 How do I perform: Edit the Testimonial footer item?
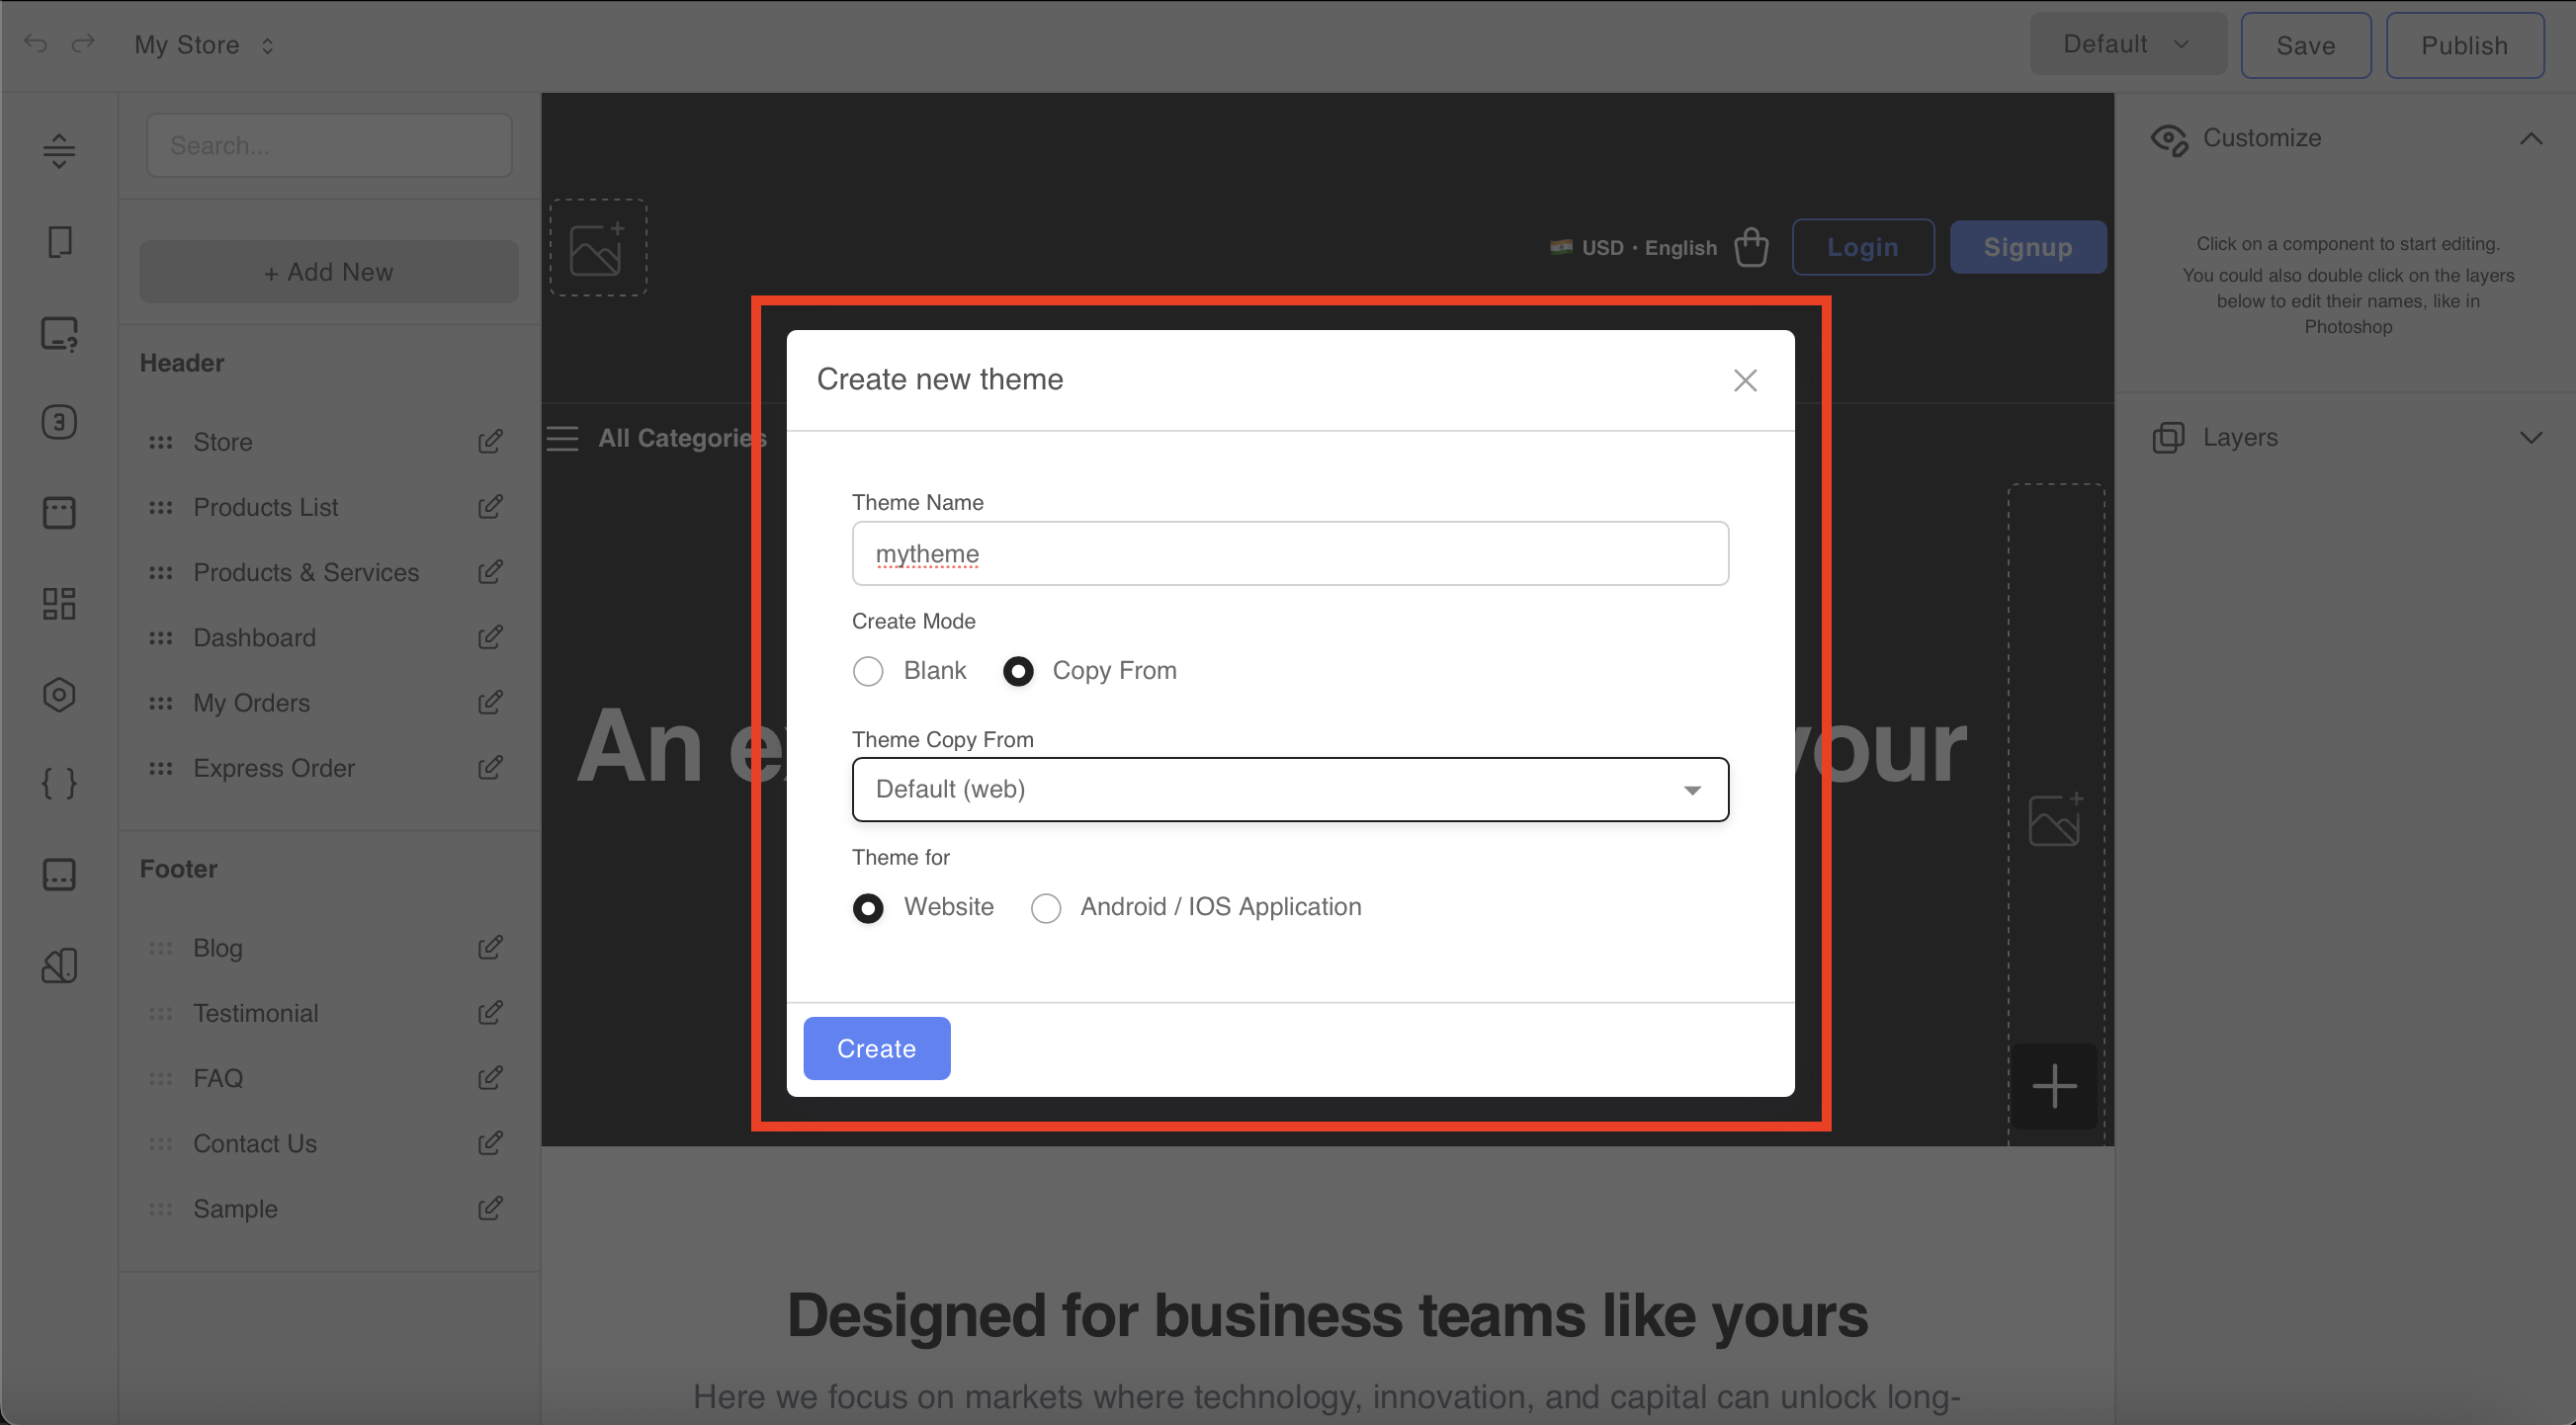490,1013
